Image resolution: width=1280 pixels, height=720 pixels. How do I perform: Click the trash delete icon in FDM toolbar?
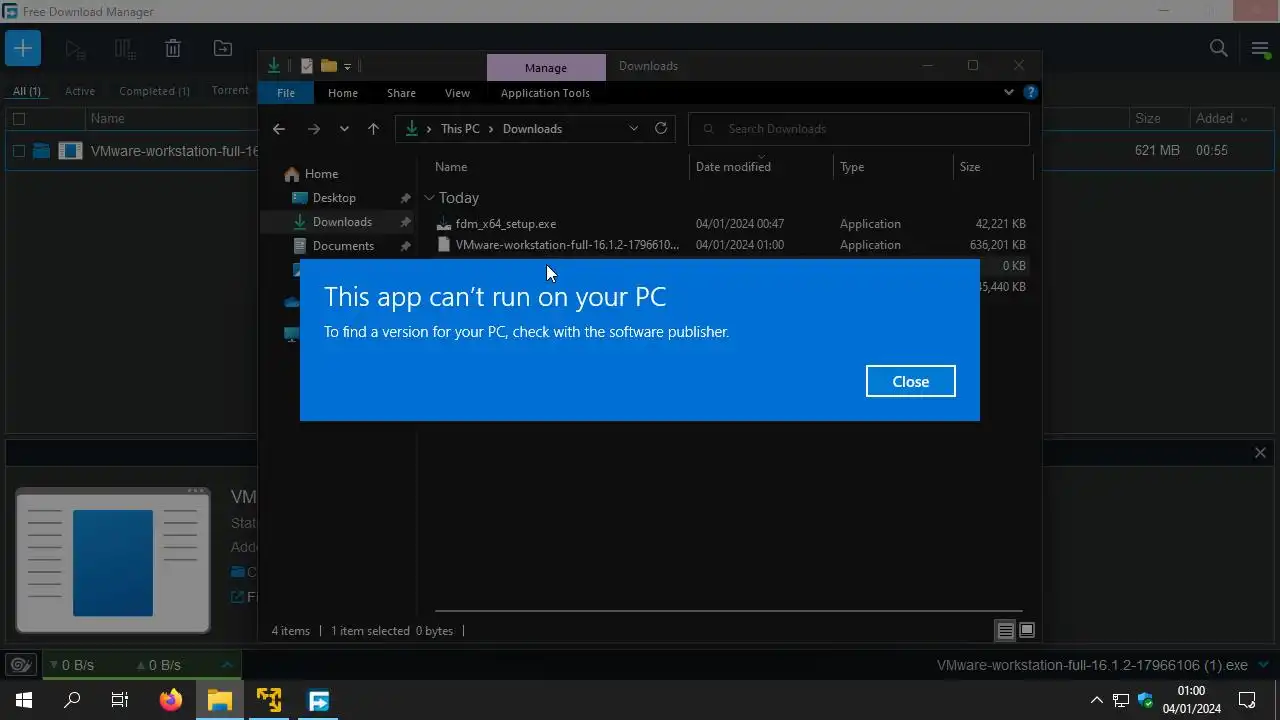(x=173, y=48)
